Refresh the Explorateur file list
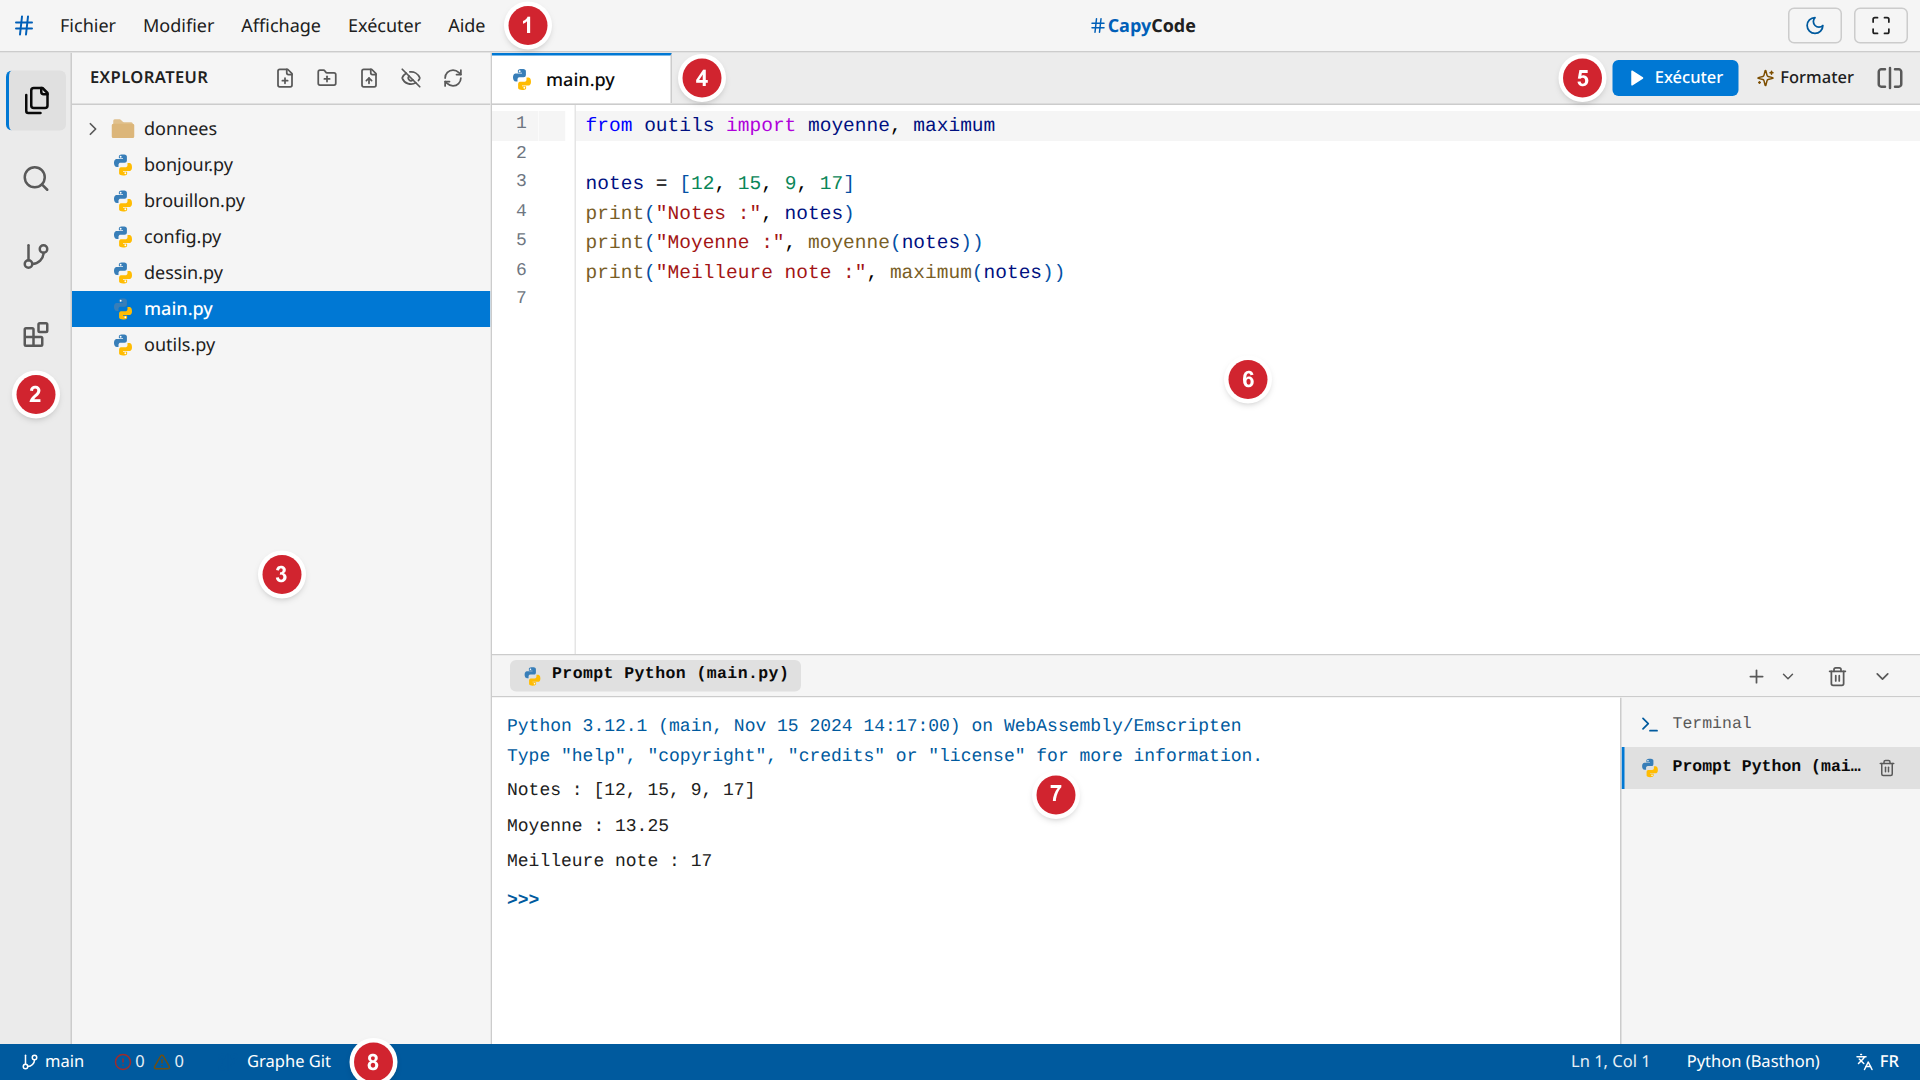 pyautogui.click(x=453, y=78)
